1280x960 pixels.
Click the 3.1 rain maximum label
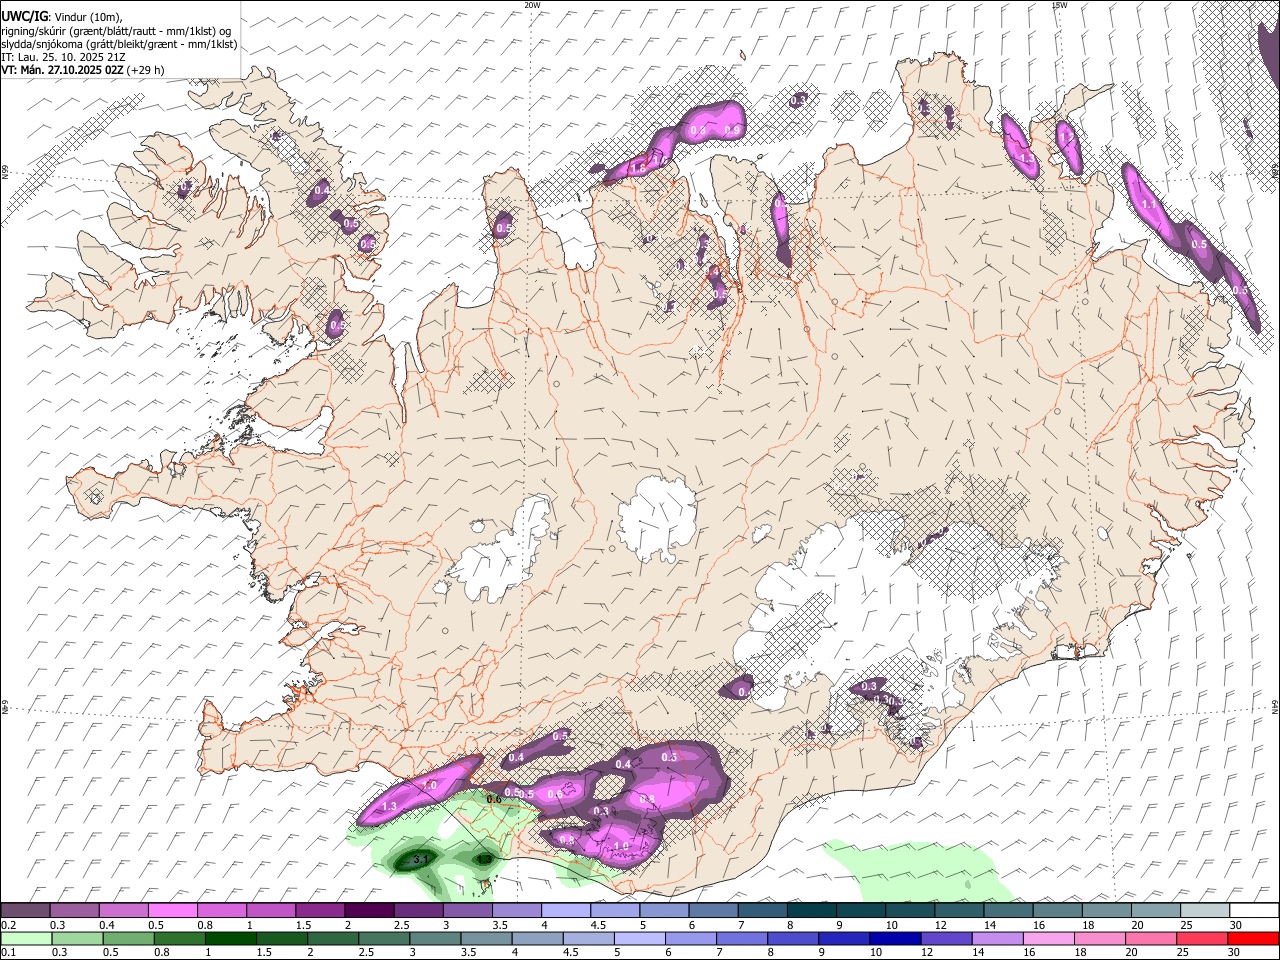421,859
